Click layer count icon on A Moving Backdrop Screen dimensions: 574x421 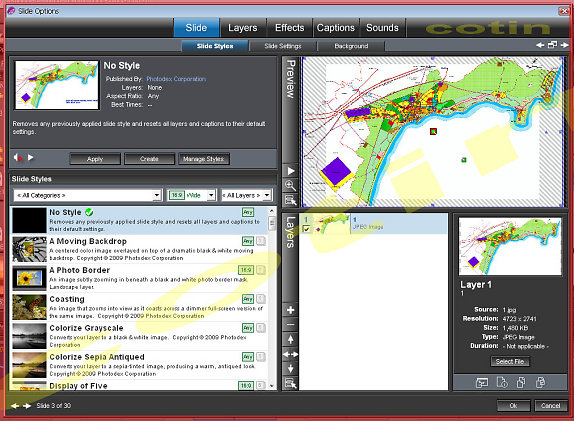point(261,241)
